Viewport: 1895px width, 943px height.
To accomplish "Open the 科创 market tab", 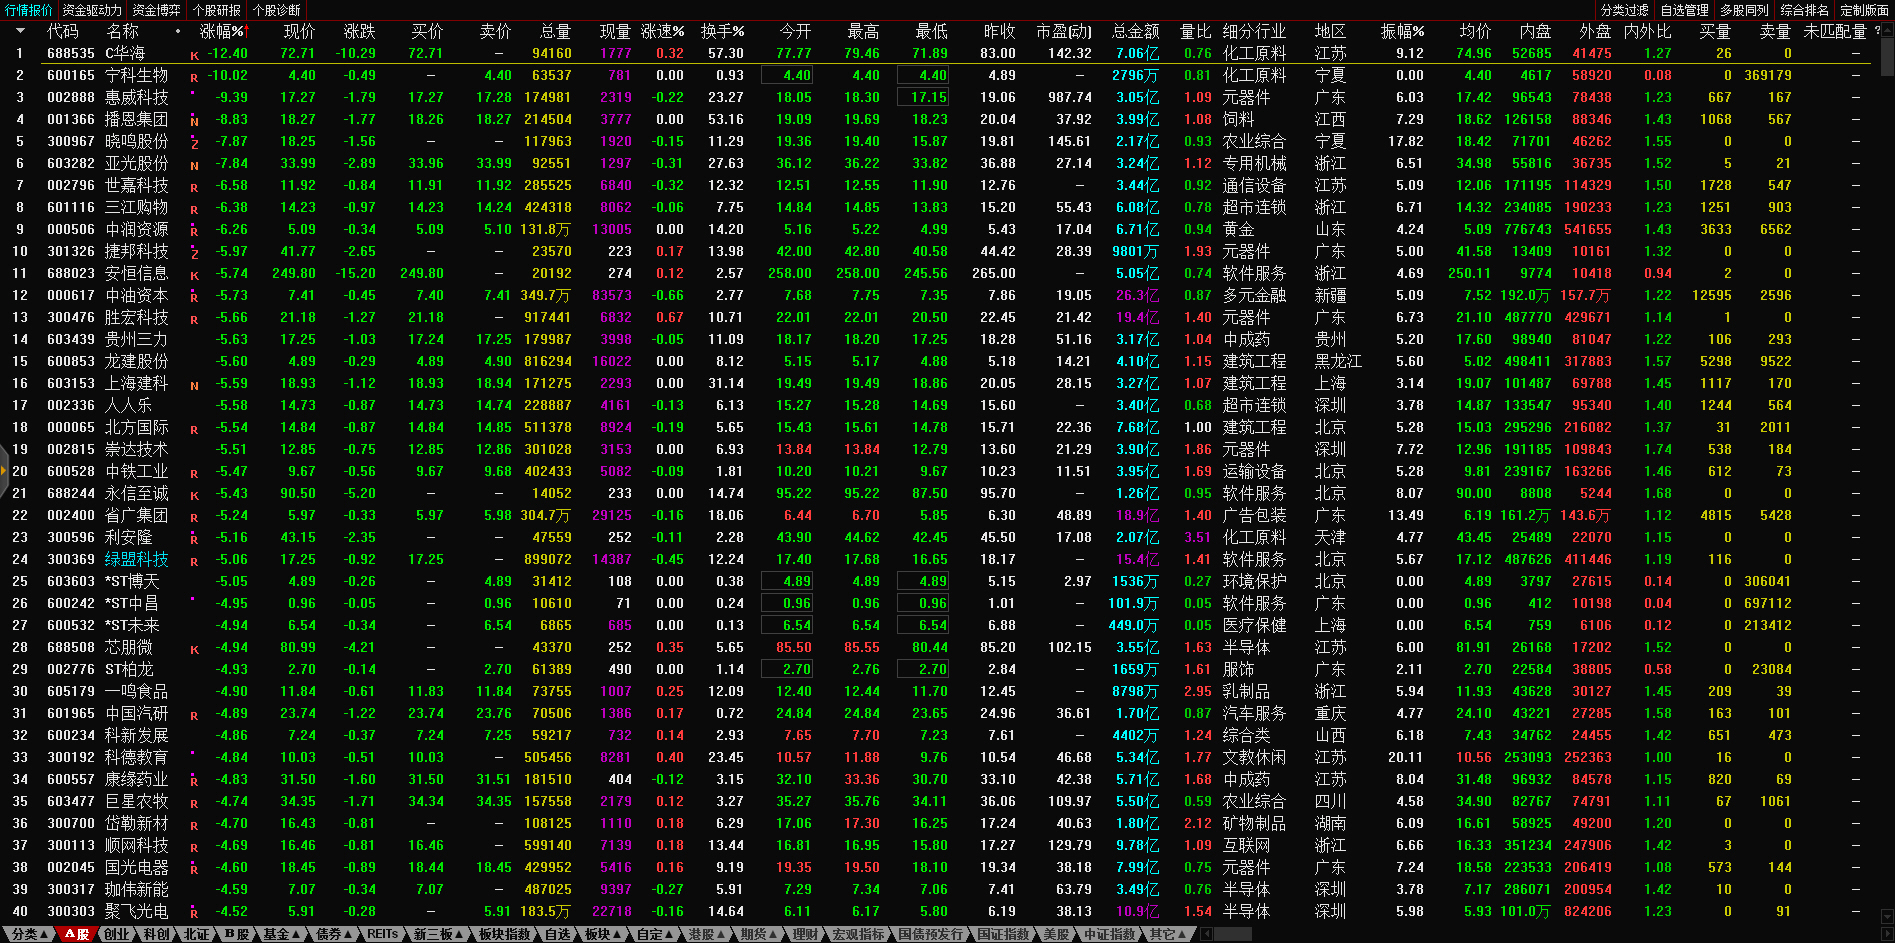I will pos(156,934).
